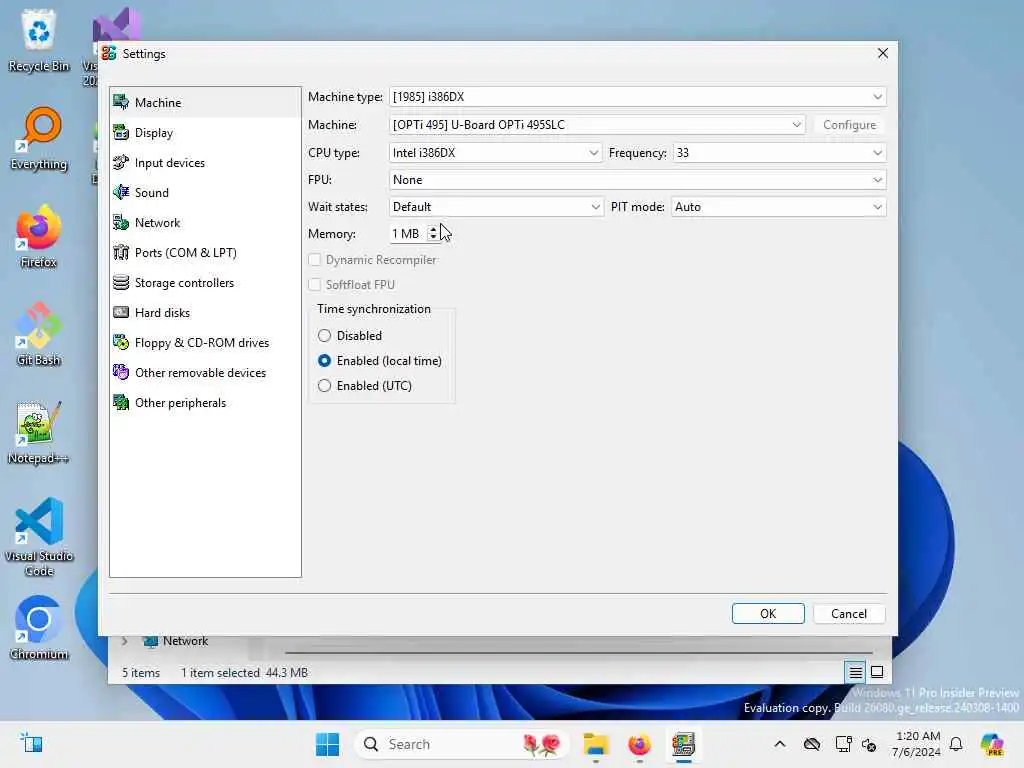1024x768 pixels.
Task: Launch Everything search desktop icon
Action: tap(39, 138)
